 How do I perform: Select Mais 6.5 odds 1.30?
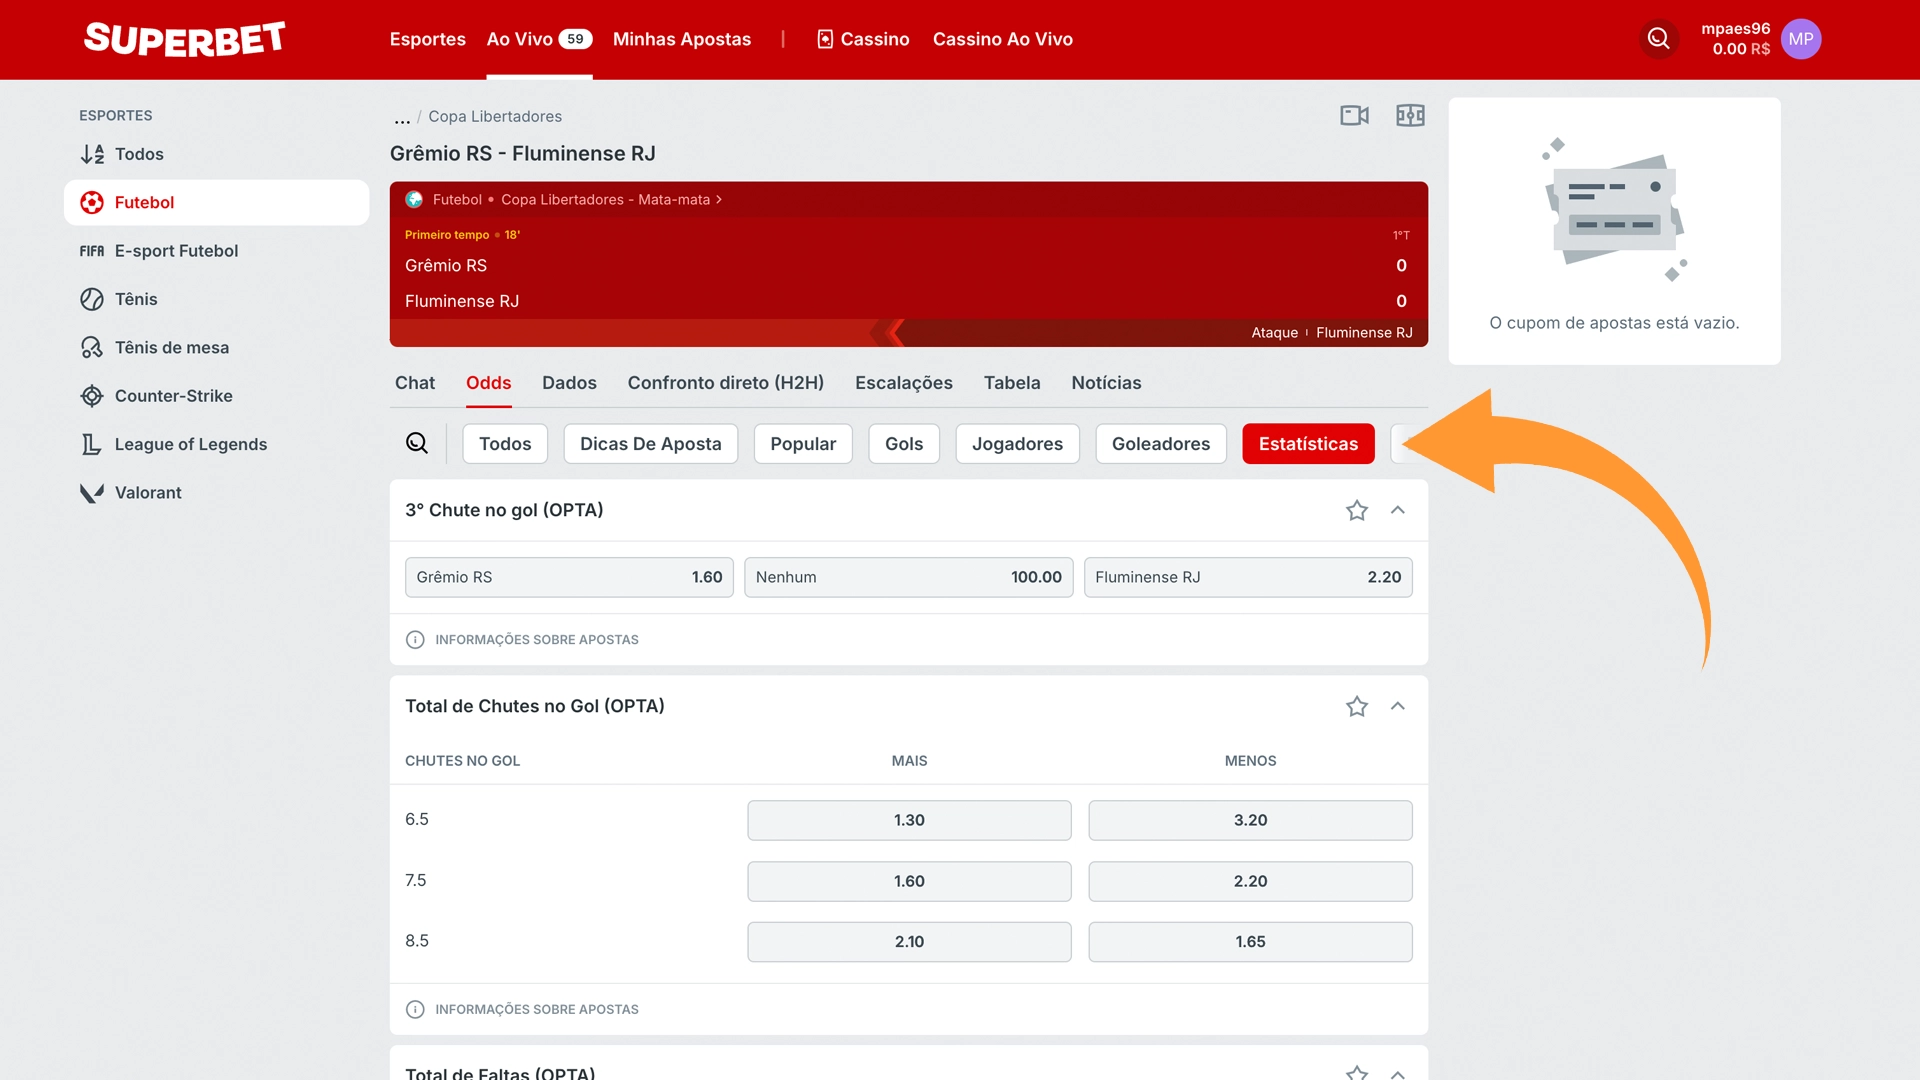[x=909, y=820]
